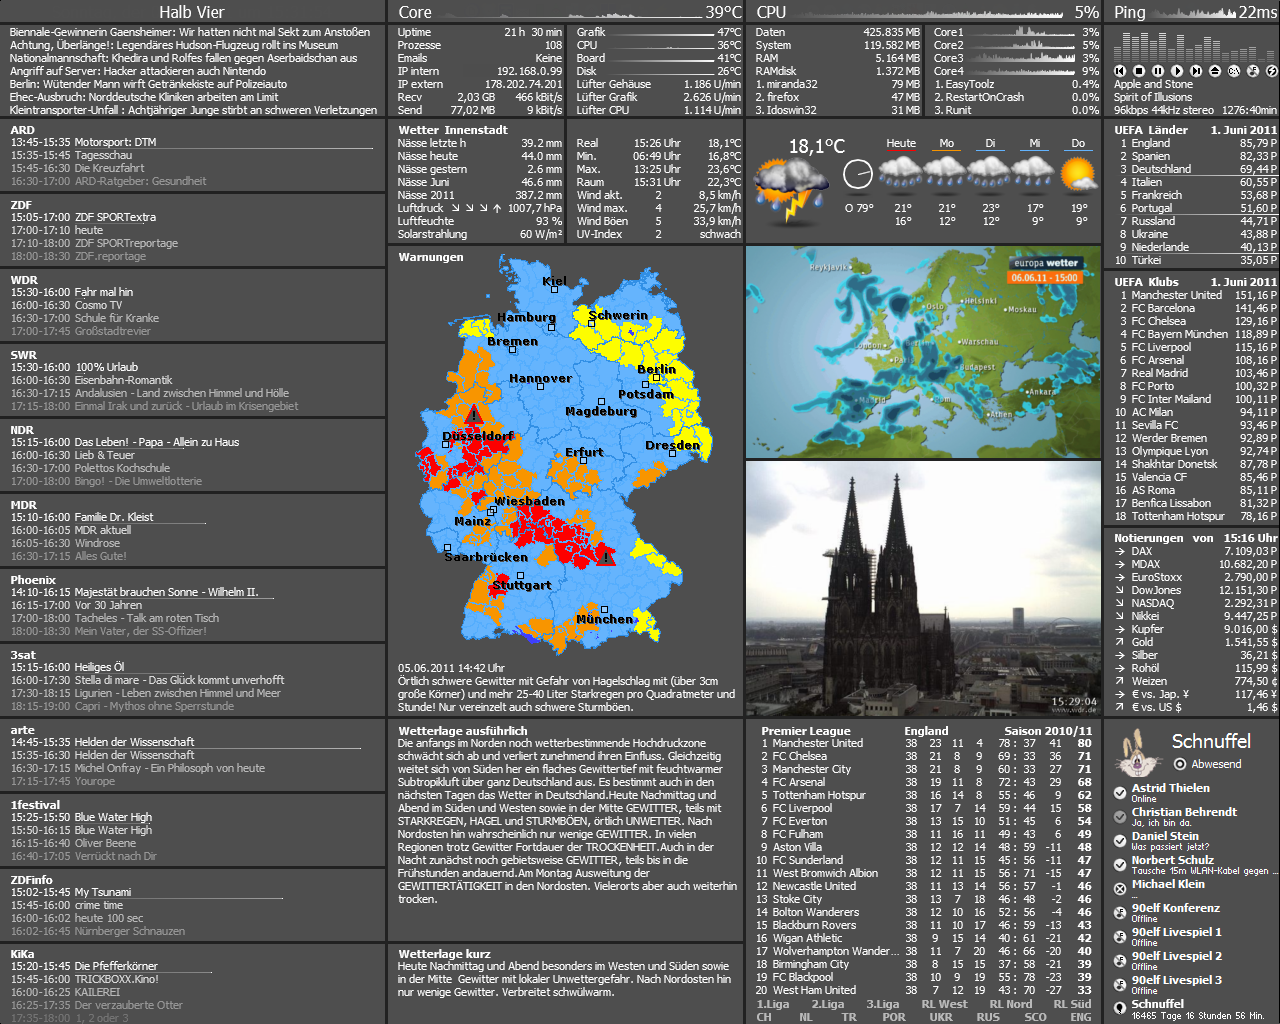
Task: Stop the music playback
Action: (x=1139, y=71)
